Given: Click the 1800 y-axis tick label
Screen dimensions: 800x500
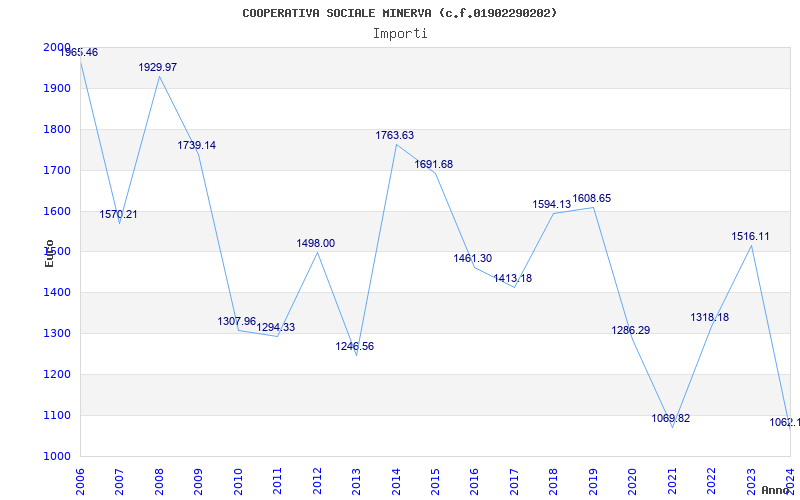Looking at the screenshot, I should (x=57, y=129).
